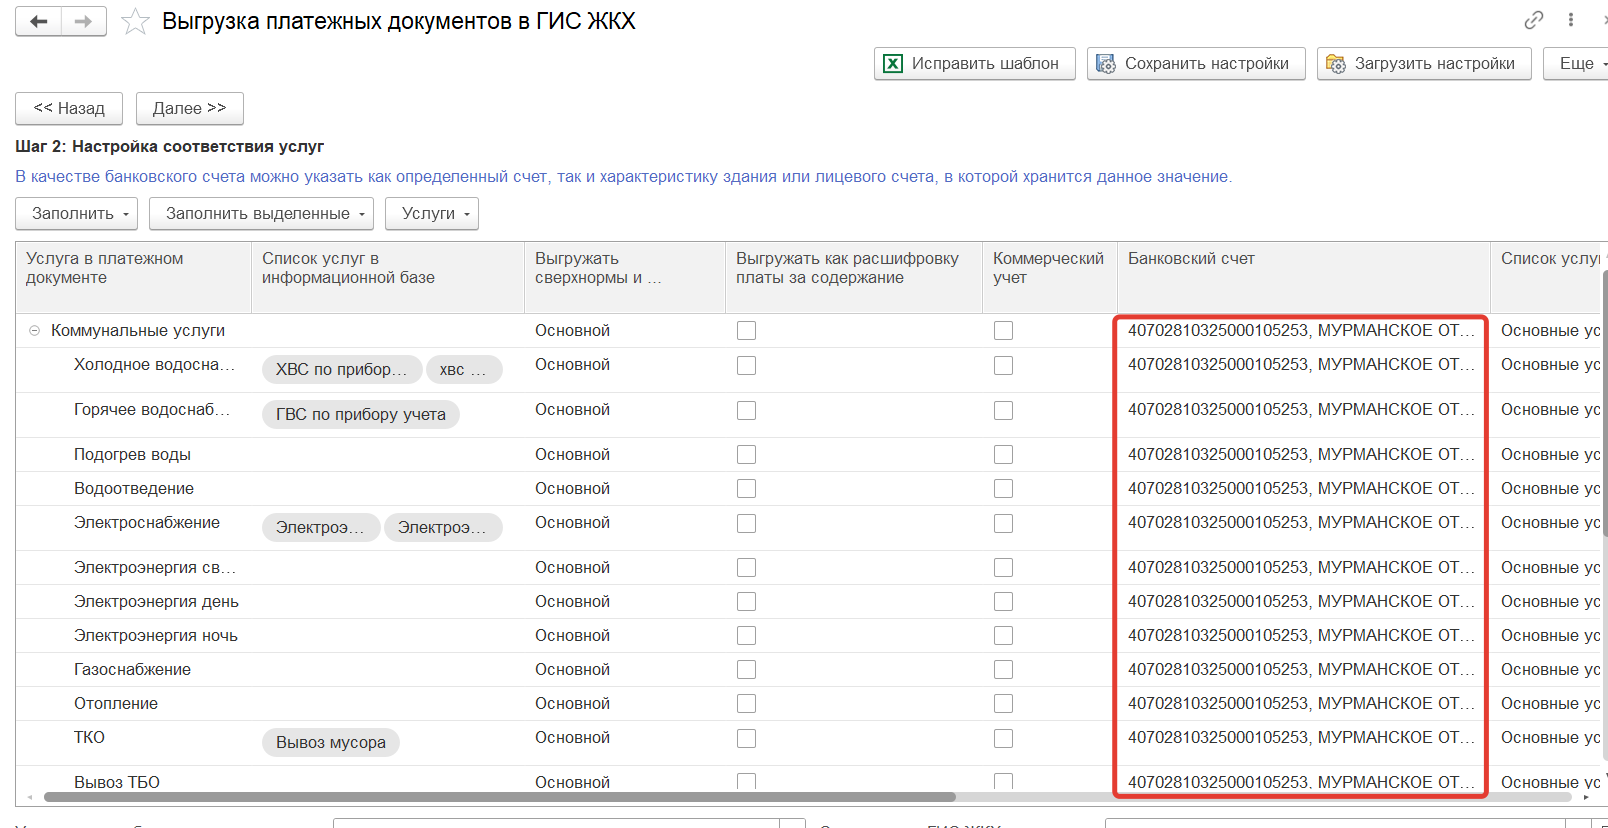Click the horizontal table scrollbar
Viewport: 1608px width, 828px height.
500,797
